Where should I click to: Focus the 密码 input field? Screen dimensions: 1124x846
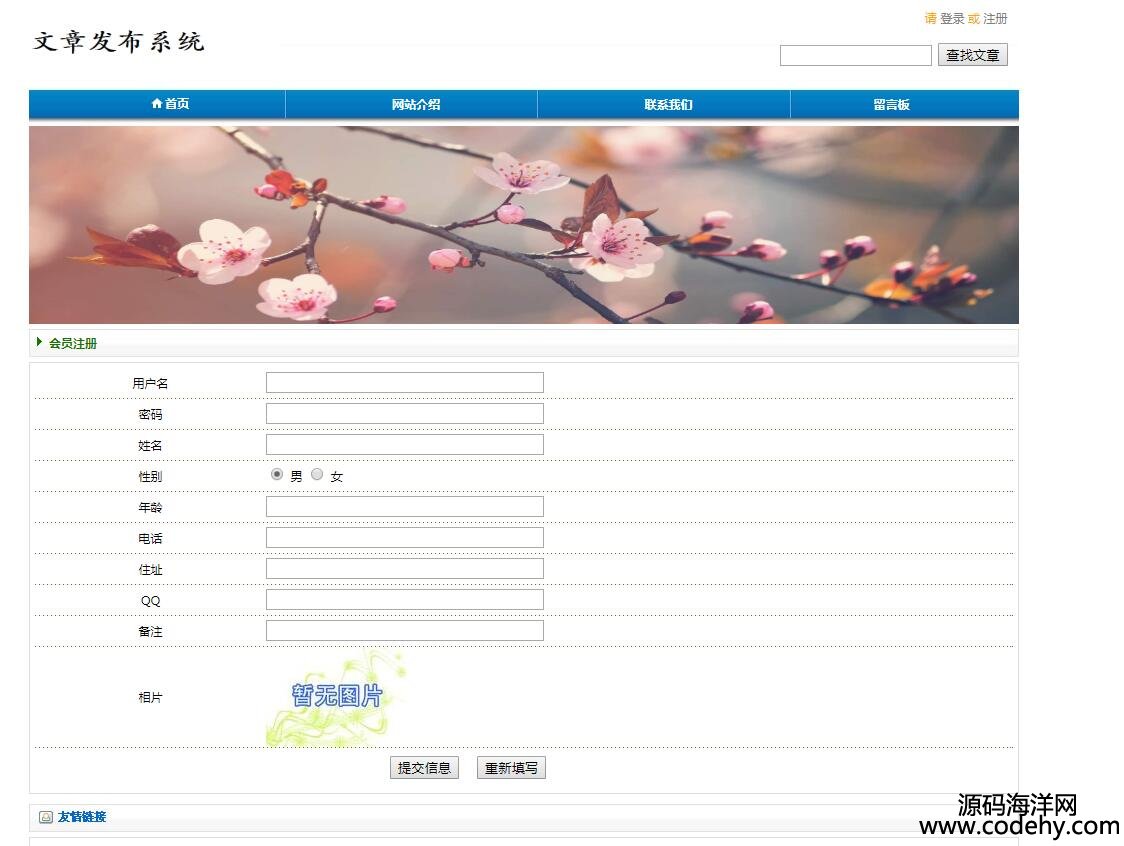pos(405,414)
